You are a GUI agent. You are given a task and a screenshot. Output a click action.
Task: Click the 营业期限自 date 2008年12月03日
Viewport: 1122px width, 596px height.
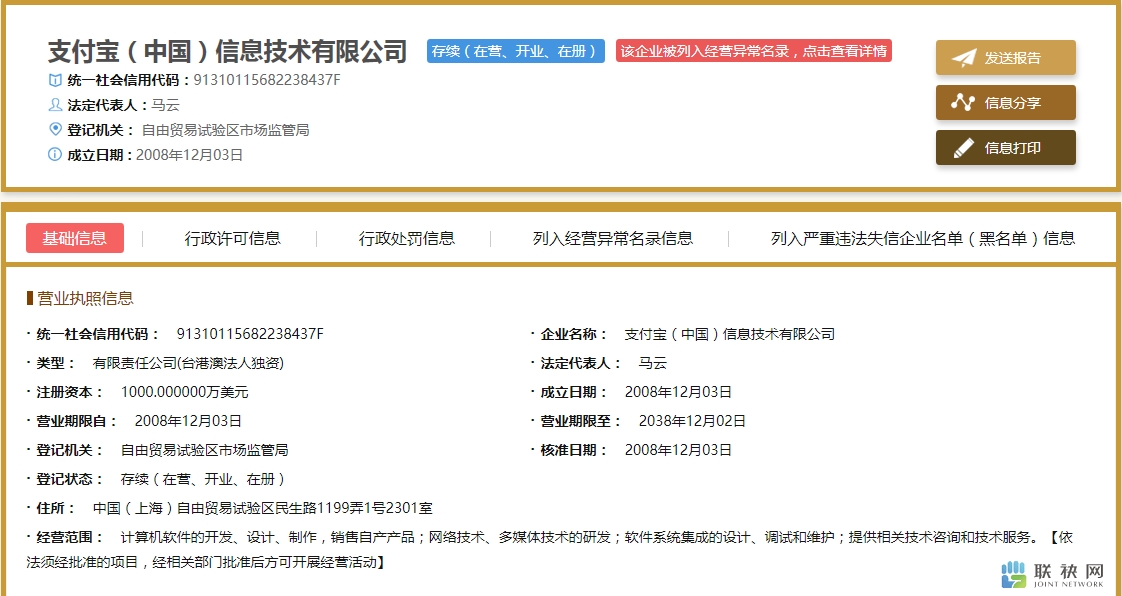click(x=188, y=421)
